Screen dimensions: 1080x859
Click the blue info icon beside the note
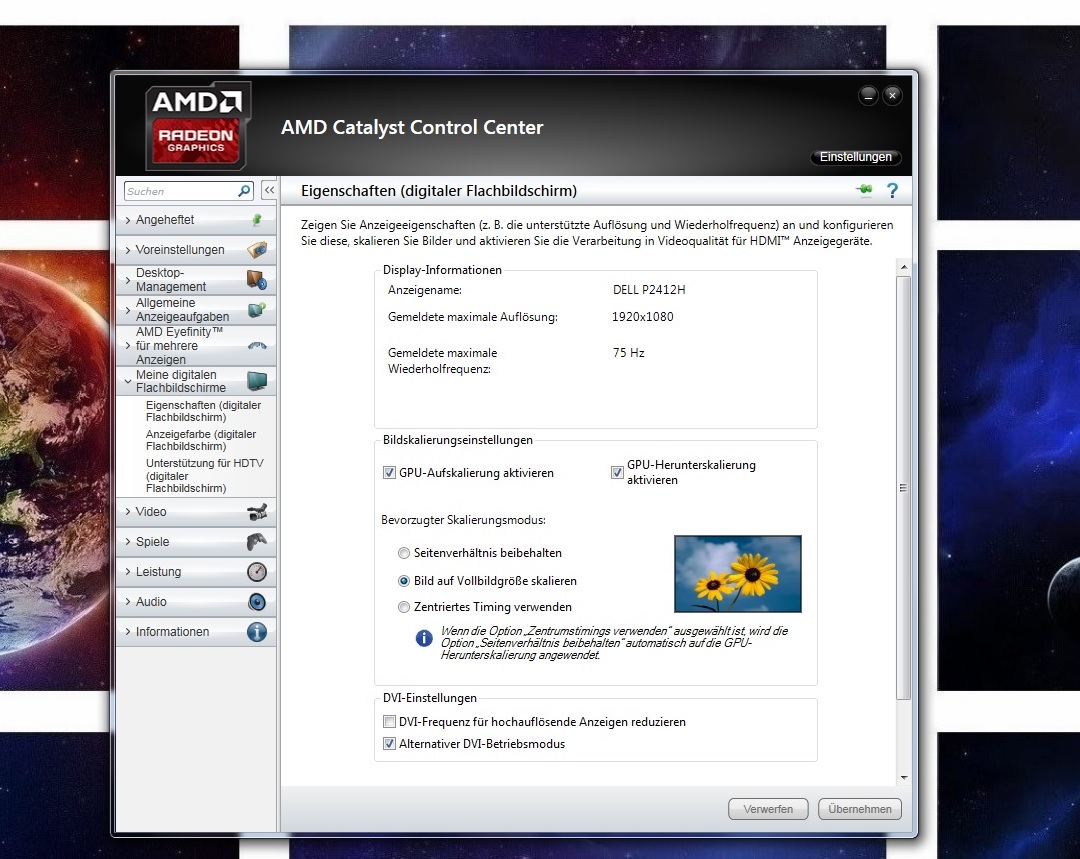(424, 638)
